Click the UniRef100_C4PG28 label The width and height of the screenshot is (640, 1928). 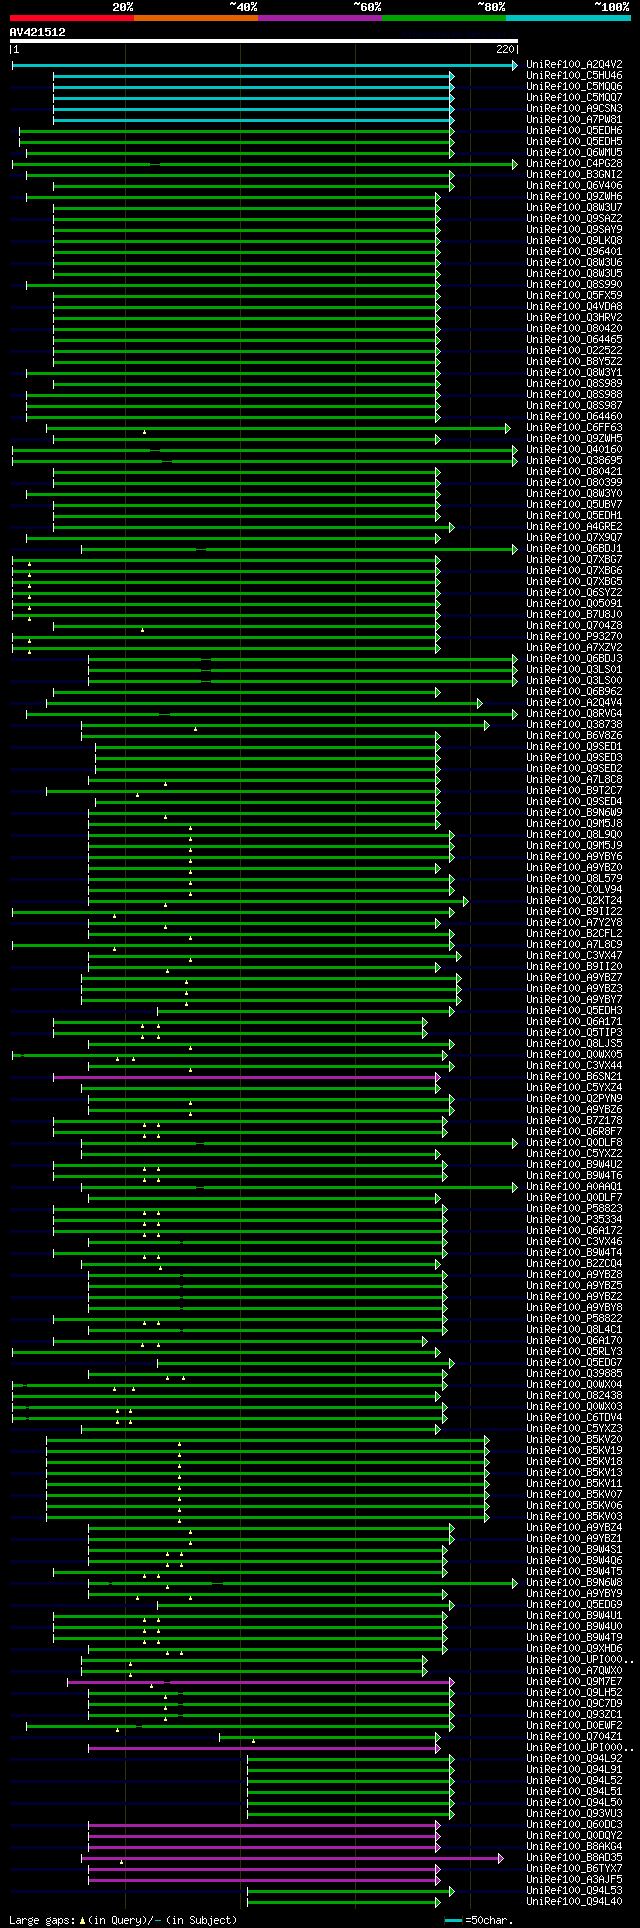tap(574, 164)
